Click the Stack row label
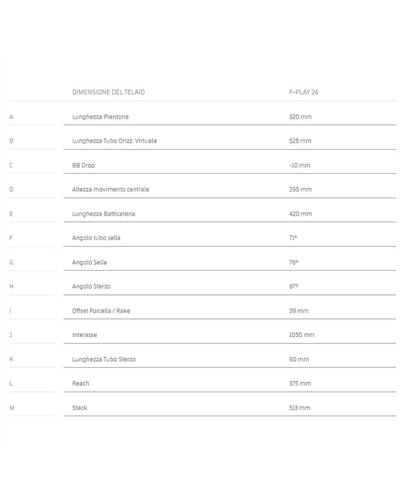400x500 pixels. (x=79, y=408)
